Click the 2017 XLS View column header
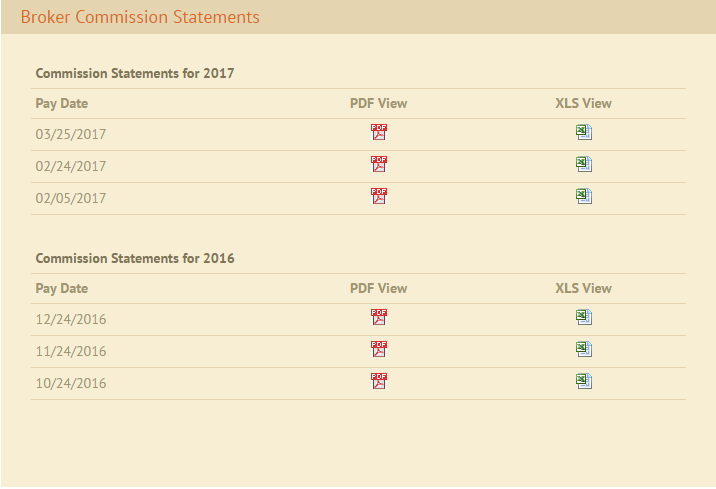The width and height of the screenshot is (716, 489). click(584, 103)
